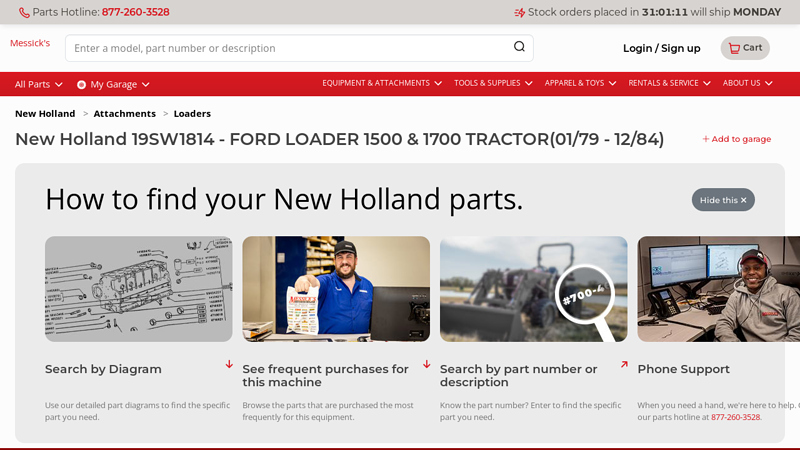
Task: Click How to find your New Holland parts heading
Action: coord(284,199)
